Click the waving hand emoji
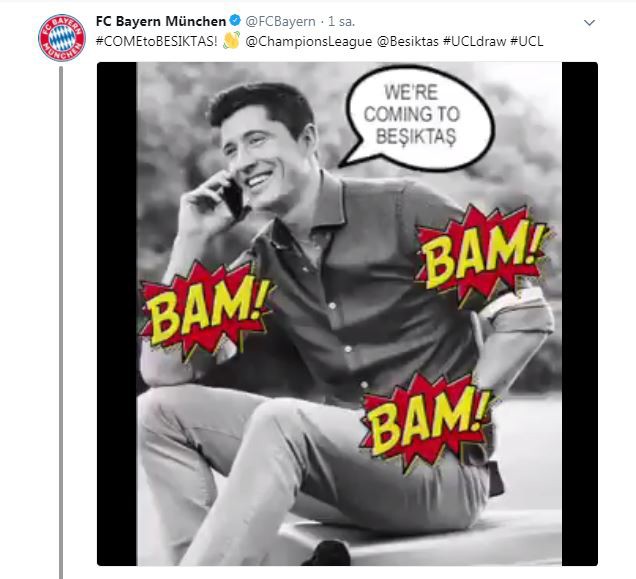Screen dimensions: 636x579 (231, 41)
